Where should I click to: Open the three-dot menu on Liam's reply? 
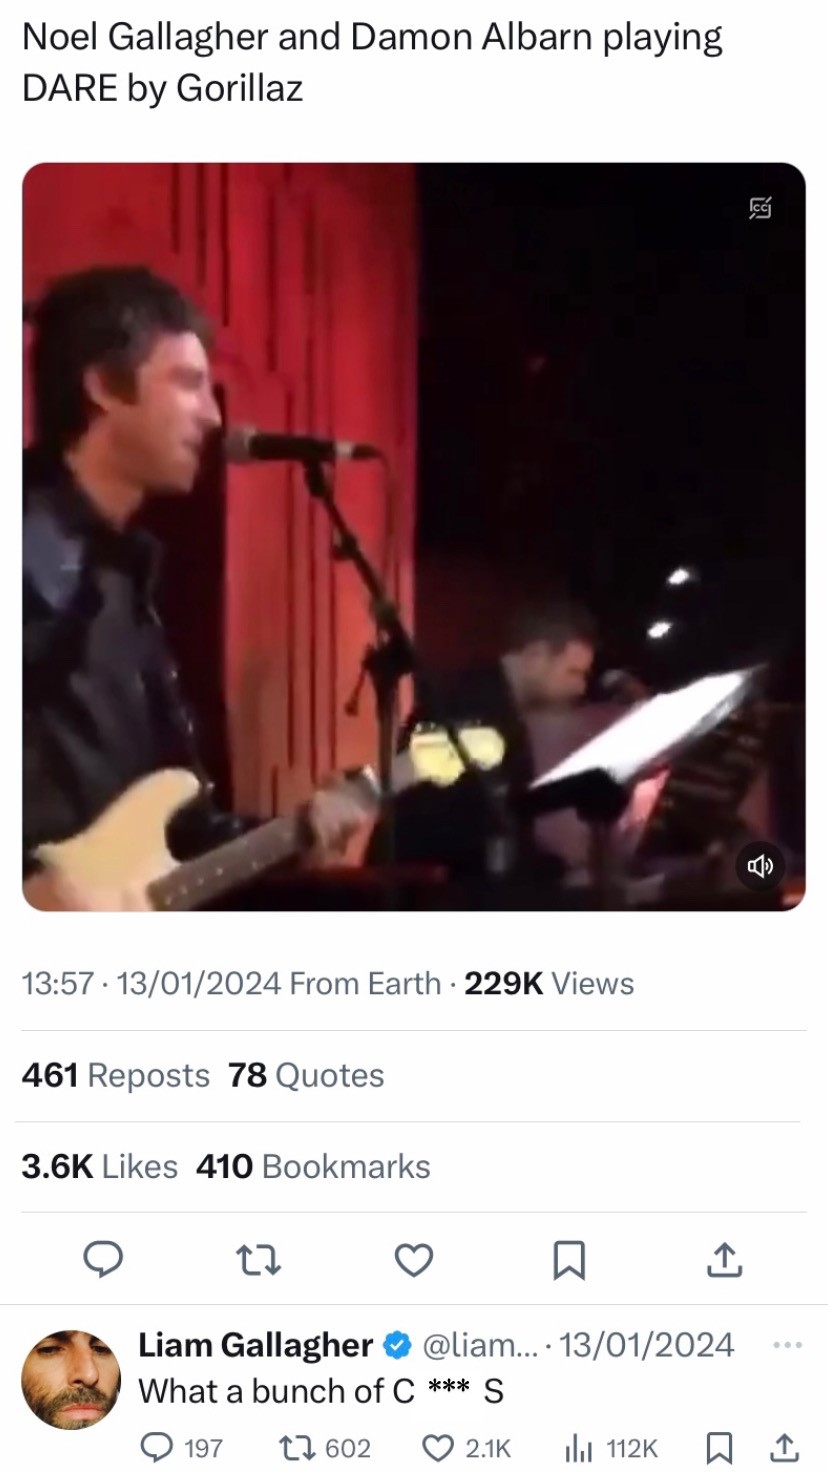[788, 1345]
